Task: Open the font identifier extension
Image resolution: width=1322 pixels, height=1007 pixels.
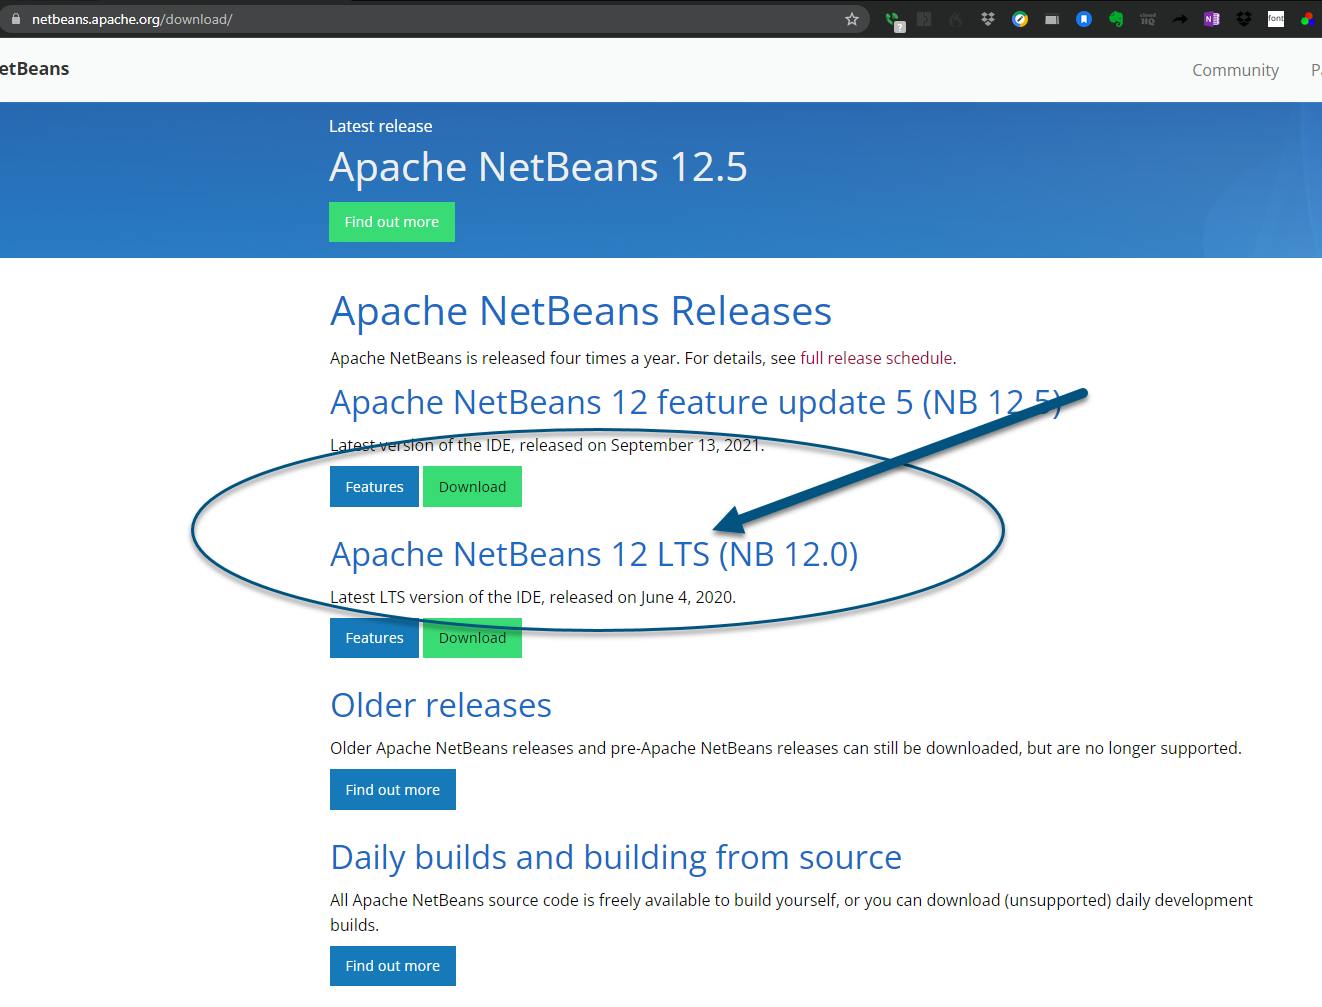Action: pos(1276,19)
